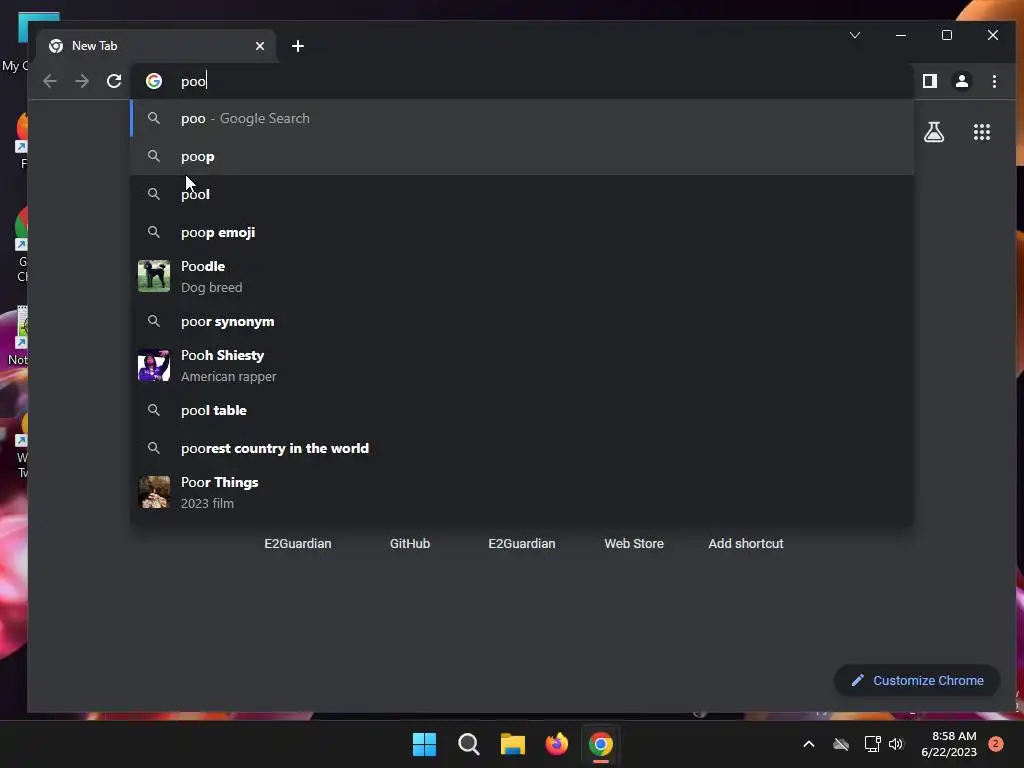Open the volume tray icon
This screenshot has width=1024, height=768.
pos(896,744)
